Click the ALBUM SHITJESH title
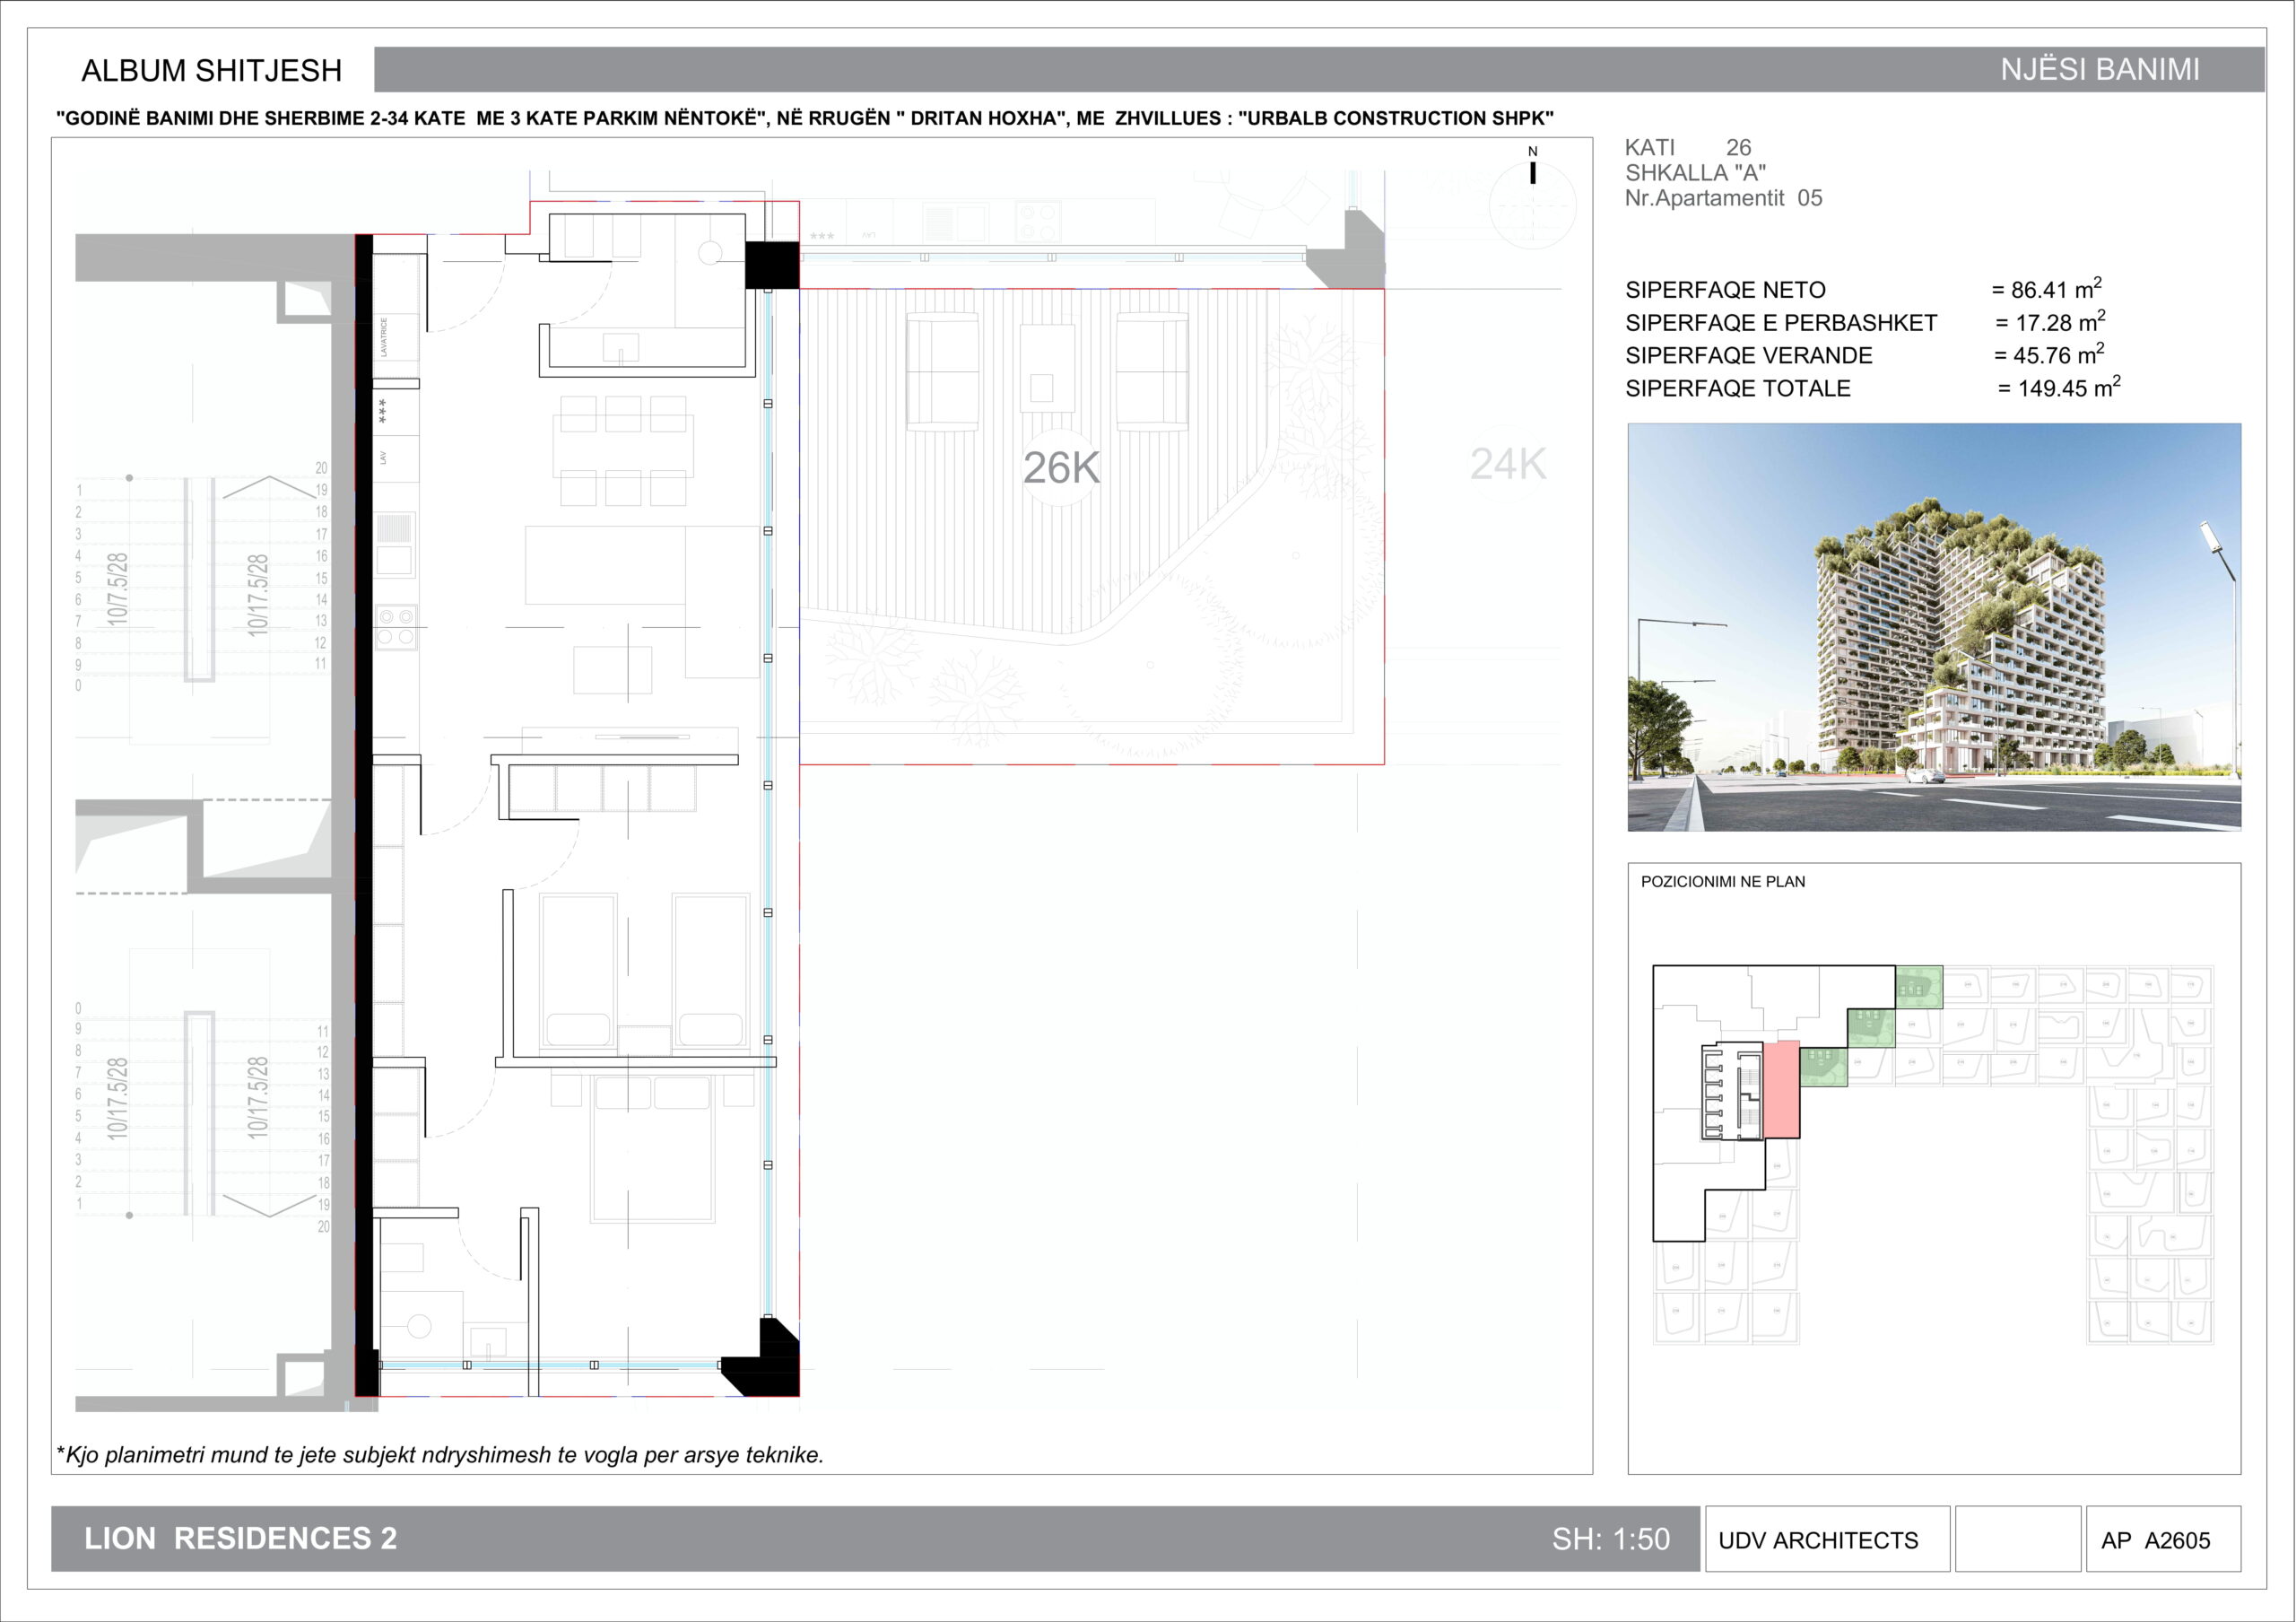 pyautogui.click(x=212, y=71)
